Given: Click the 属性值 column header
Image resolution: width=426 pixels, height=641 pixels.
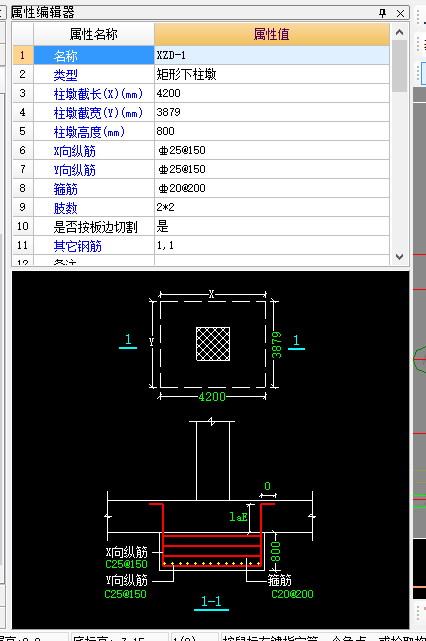Looking at the screenshot, I should click(272, 34).
